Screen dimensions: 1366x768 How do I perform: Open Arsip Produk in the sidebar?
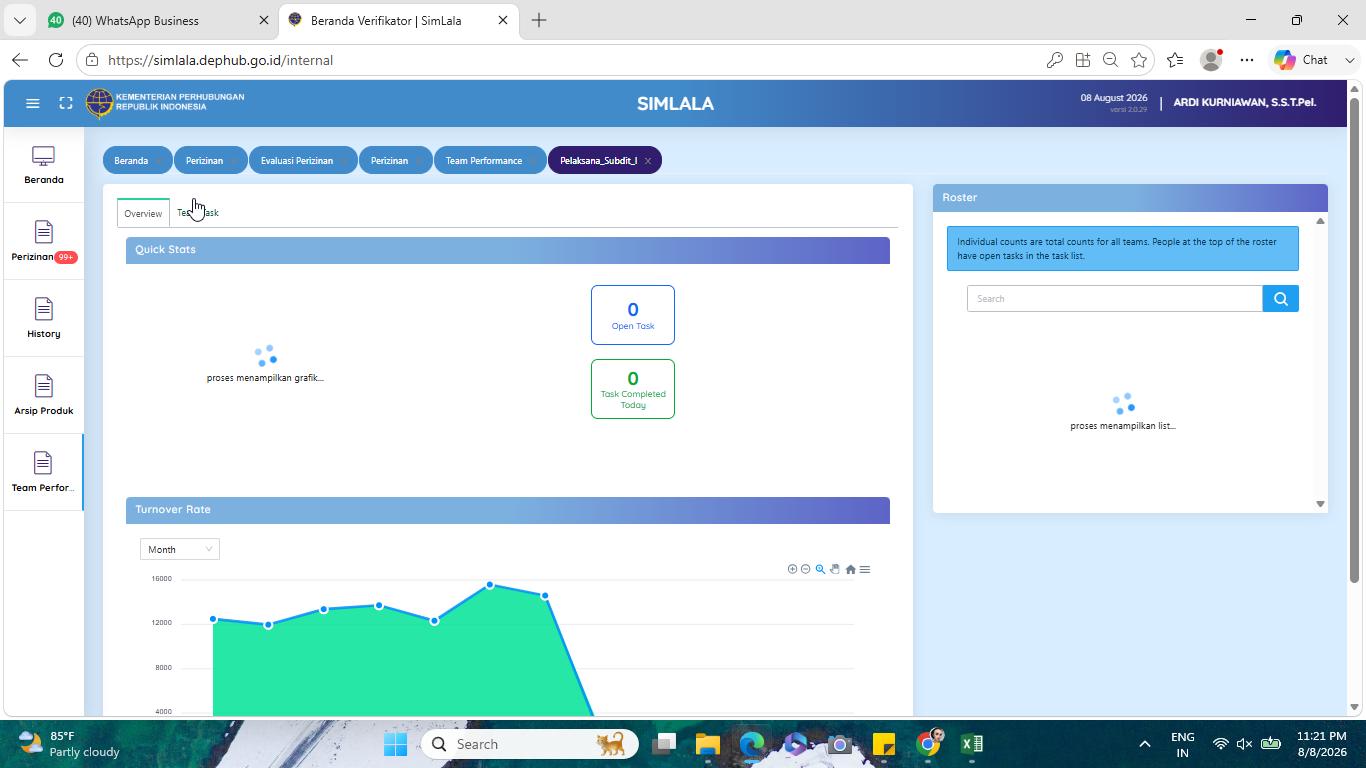click(44, 395)
